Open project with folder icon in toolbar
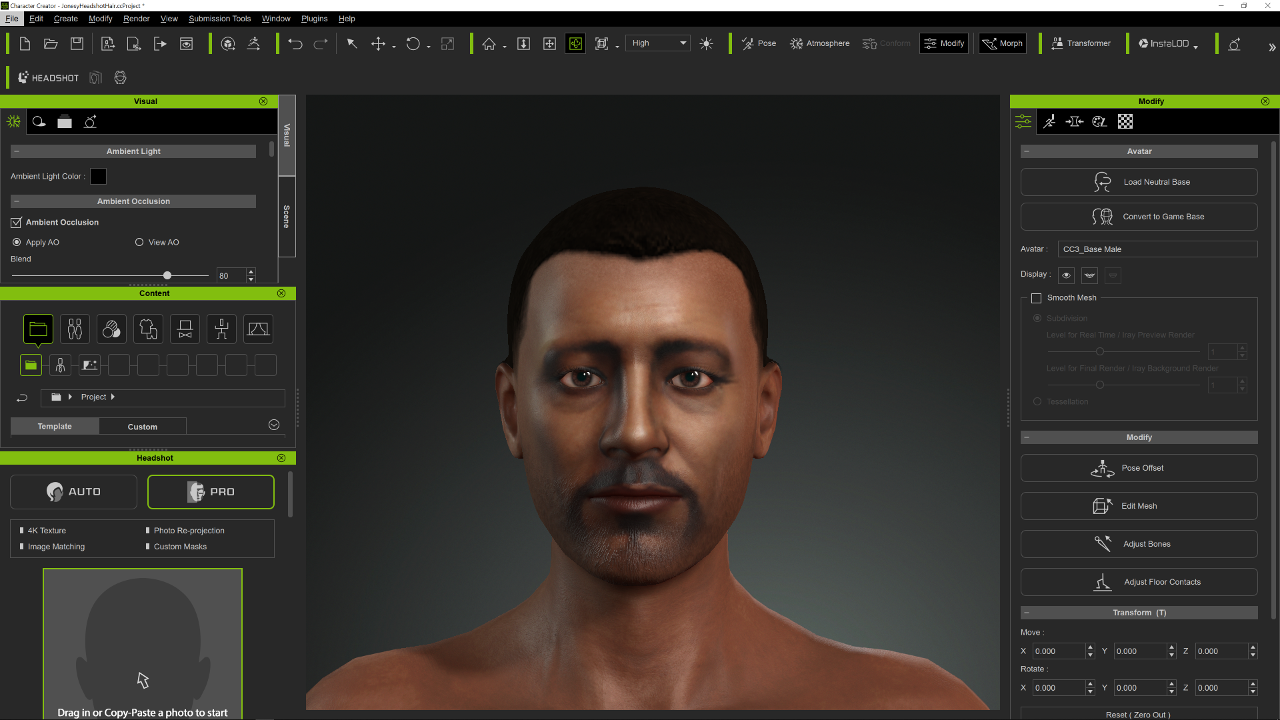Screen dimensions: 1280x720 [51, 43]
